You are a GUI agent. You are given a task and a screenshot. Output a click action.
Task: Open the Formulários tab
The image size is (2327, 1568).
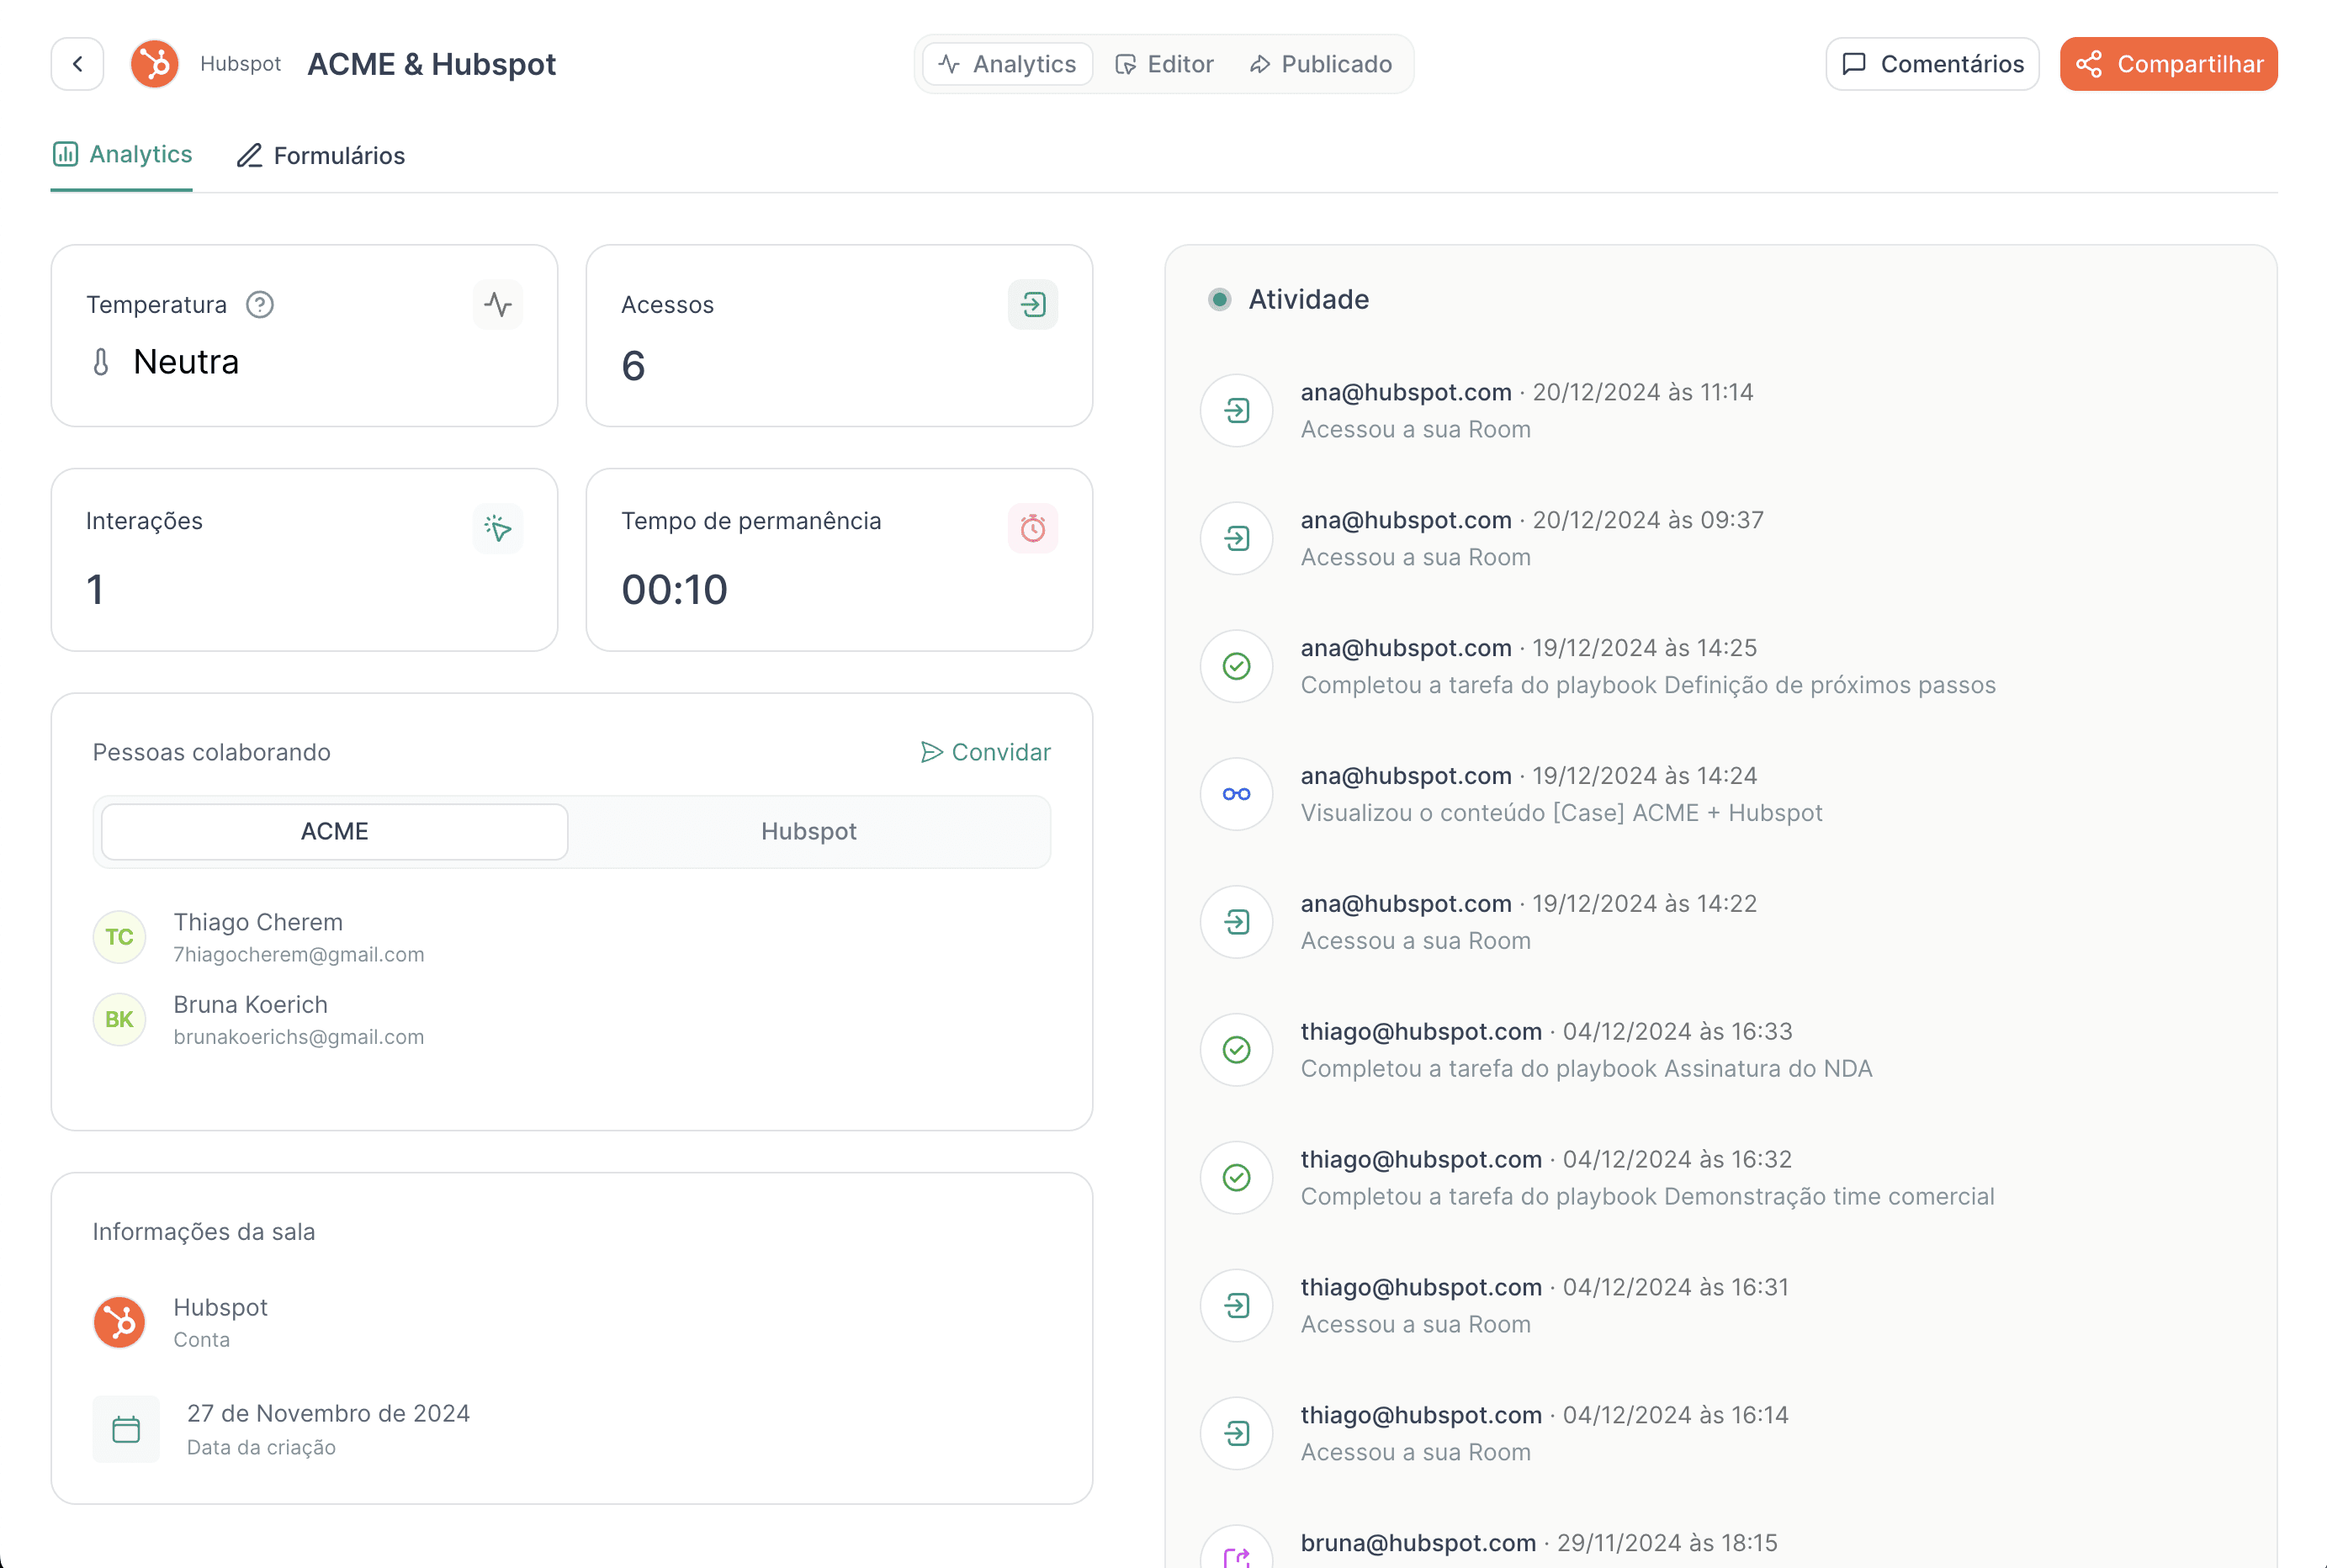321,156
